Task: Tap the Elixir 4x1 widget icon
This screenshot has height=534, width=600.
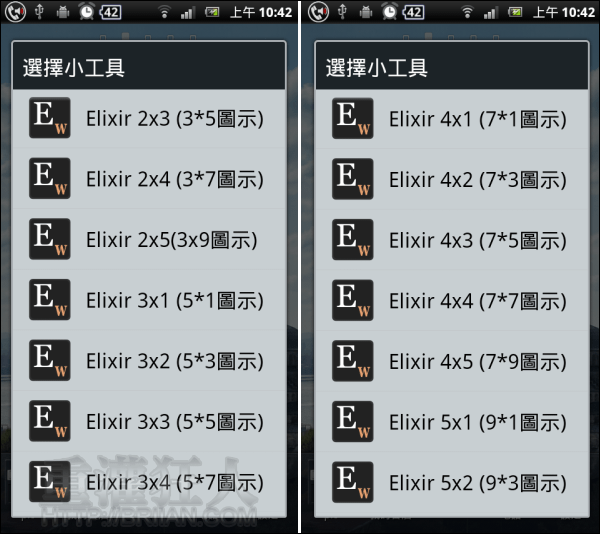Action: click(353, 118)
